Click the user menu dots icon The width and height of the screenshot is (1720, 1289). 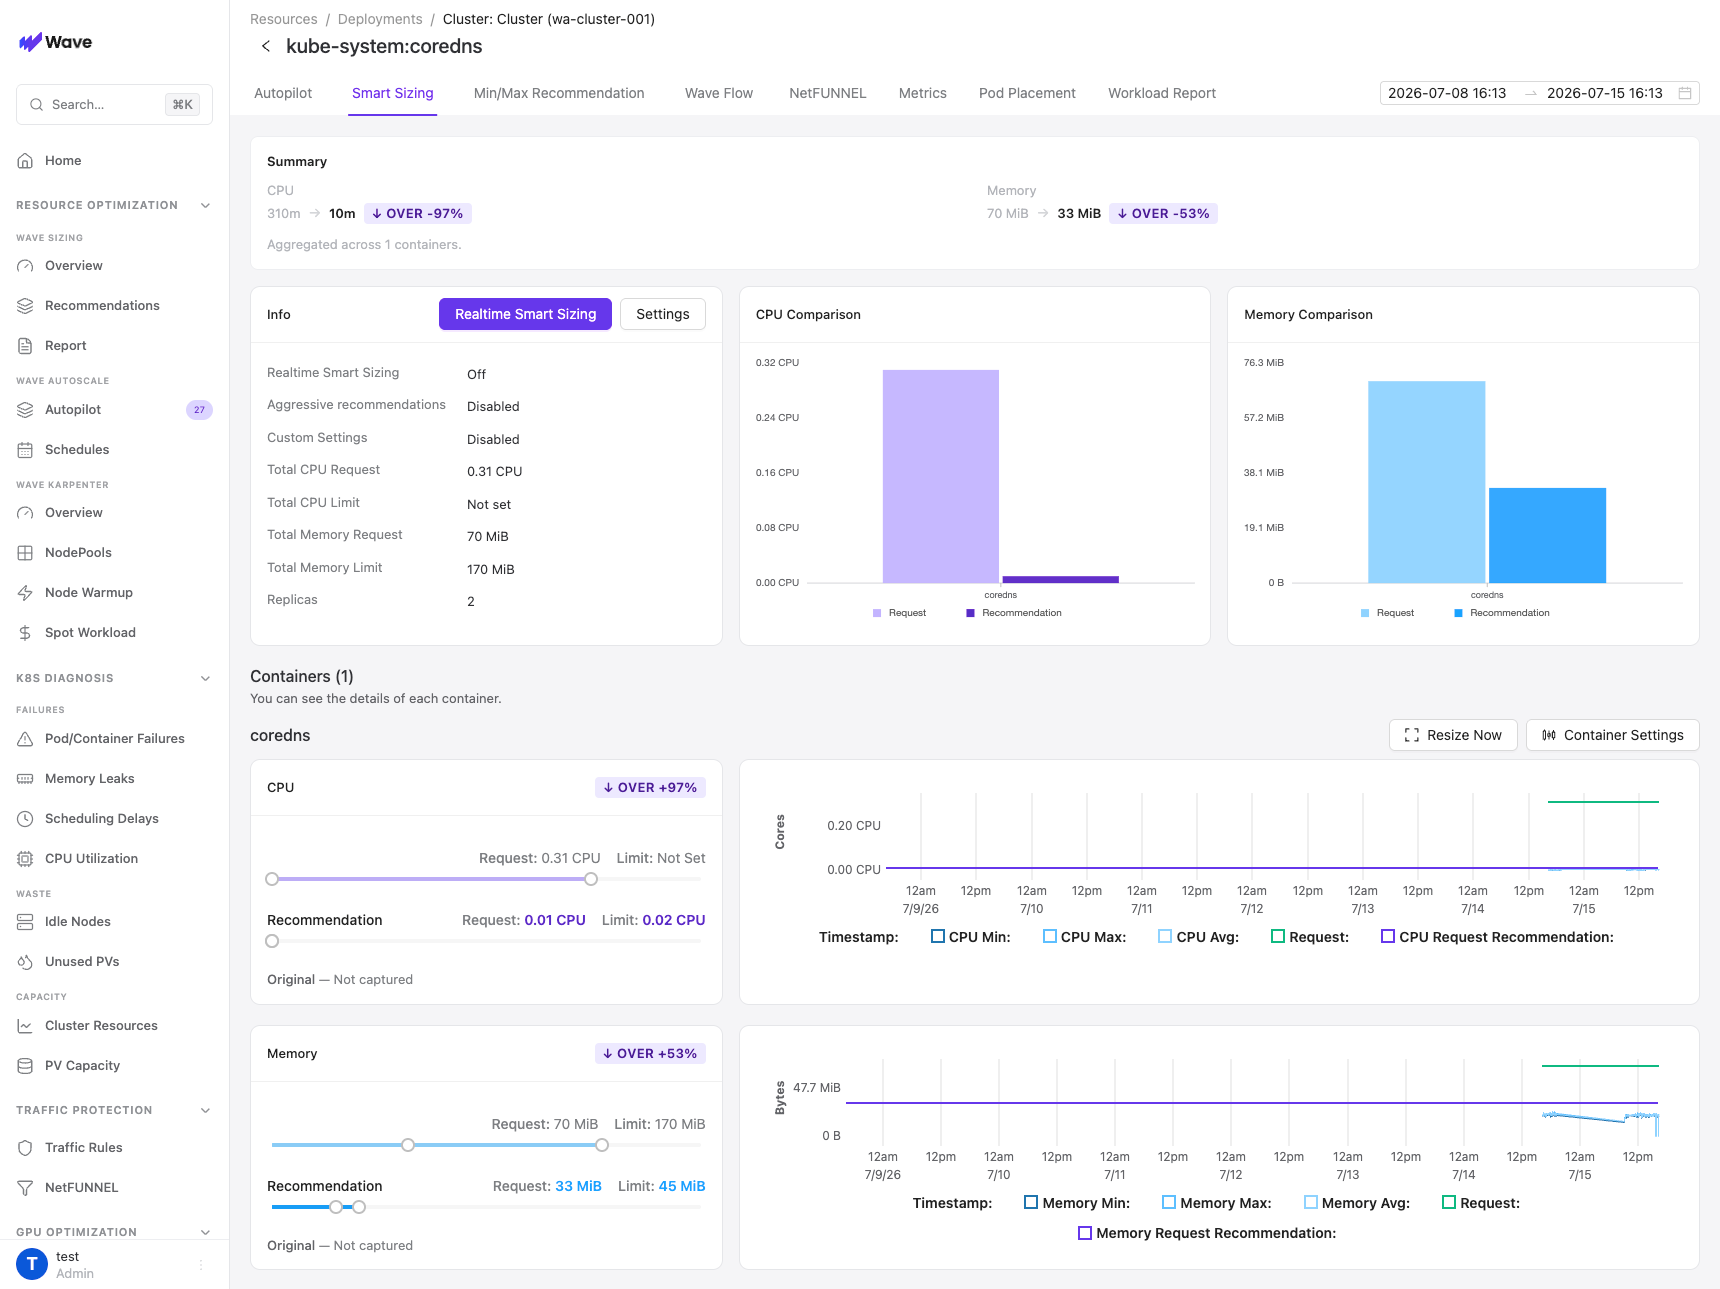(x=201, y=1265)
